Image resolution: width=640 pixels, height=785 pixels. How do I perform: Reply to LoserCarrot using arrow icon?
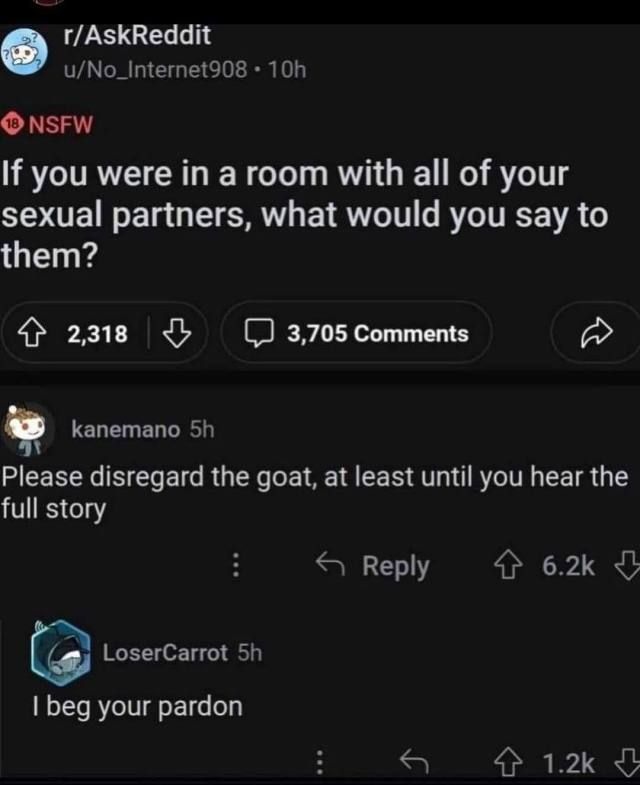[414, 761]
